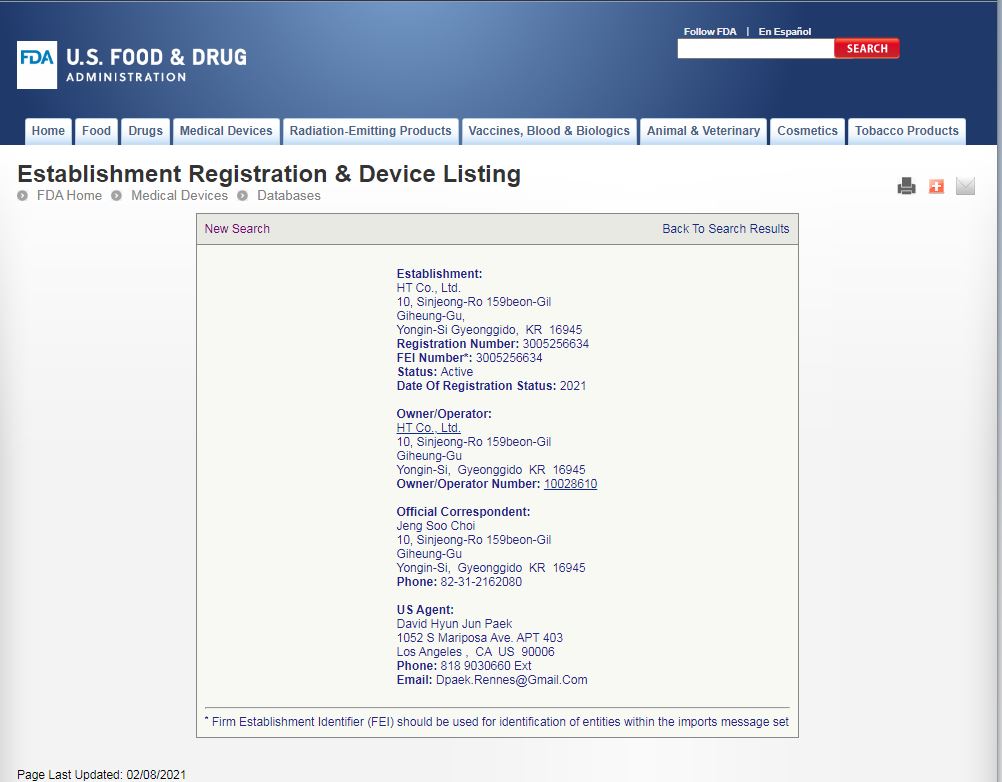Go to the Drugs tab
The image size is (1002, 782).
(145, 131)
